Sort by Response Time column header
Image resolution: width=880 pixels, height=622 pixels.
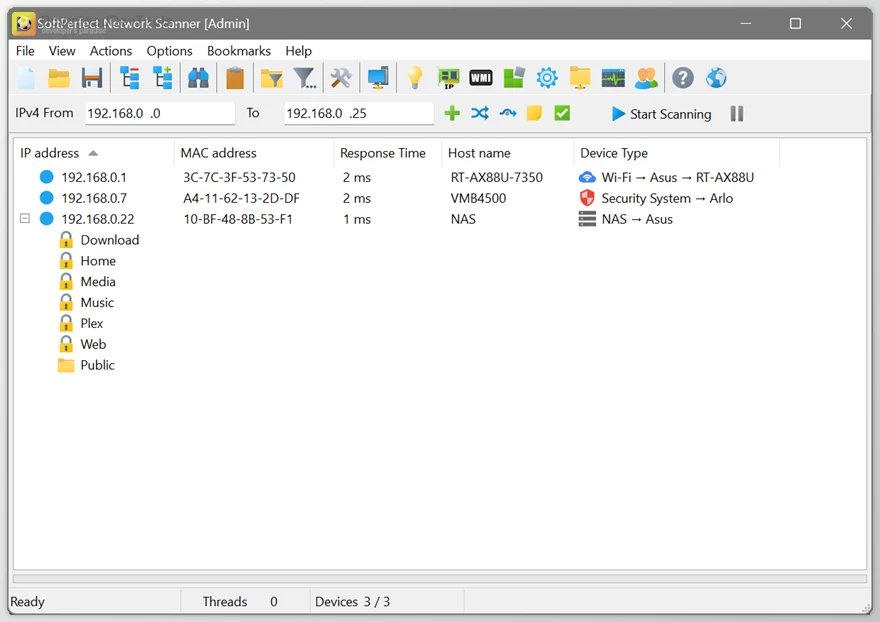tap(388, 153)
